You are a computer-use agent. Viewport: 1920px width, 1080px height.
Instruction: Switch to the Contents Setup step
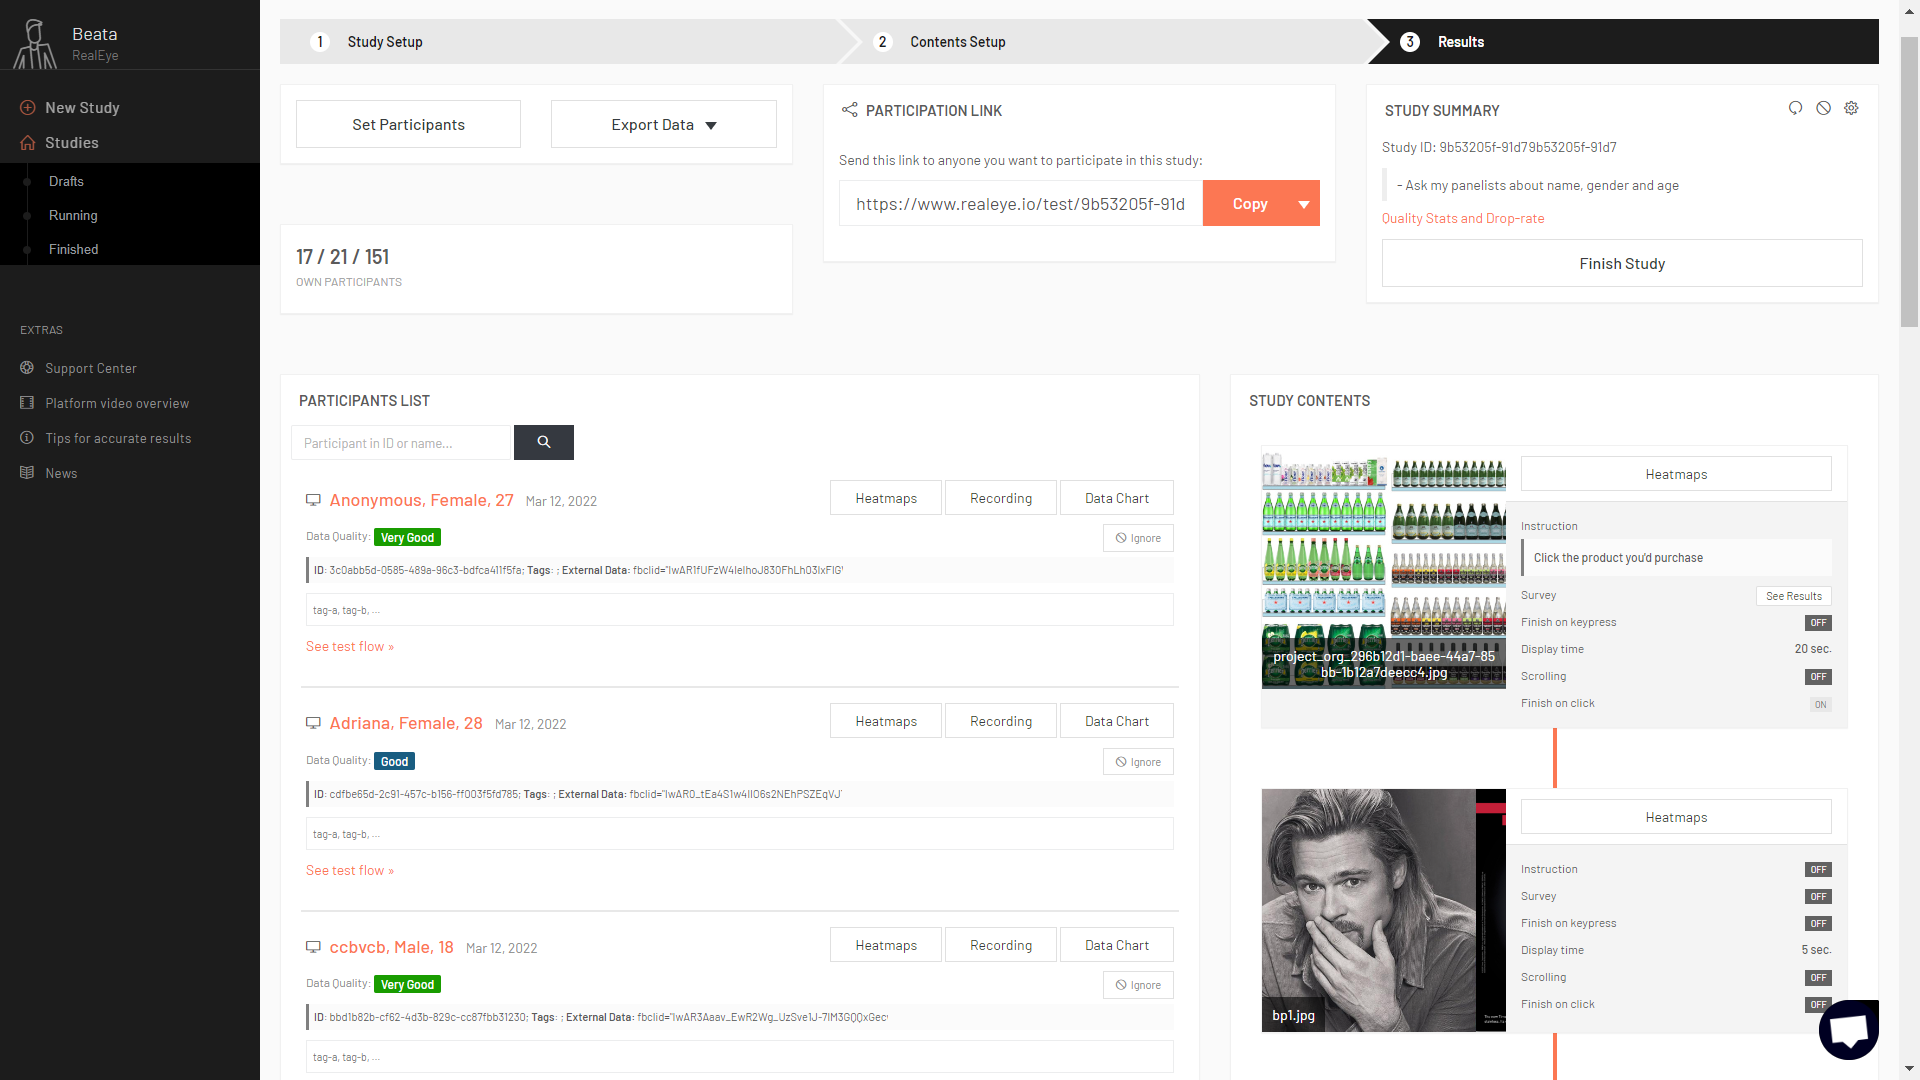956,42
